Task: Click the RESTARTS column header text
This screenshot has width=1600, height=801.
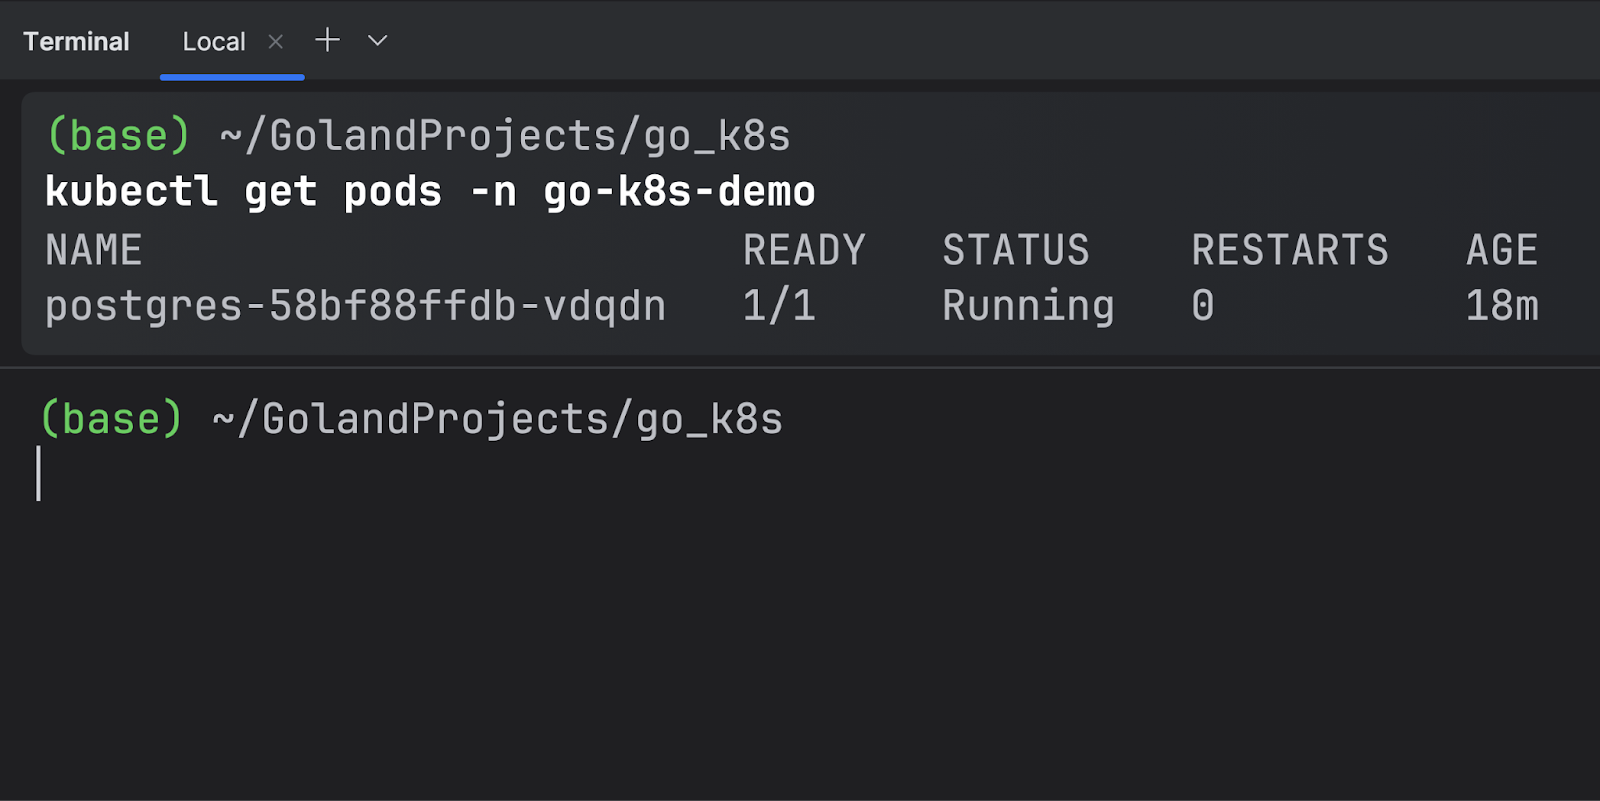Action: coord(1290,250)
